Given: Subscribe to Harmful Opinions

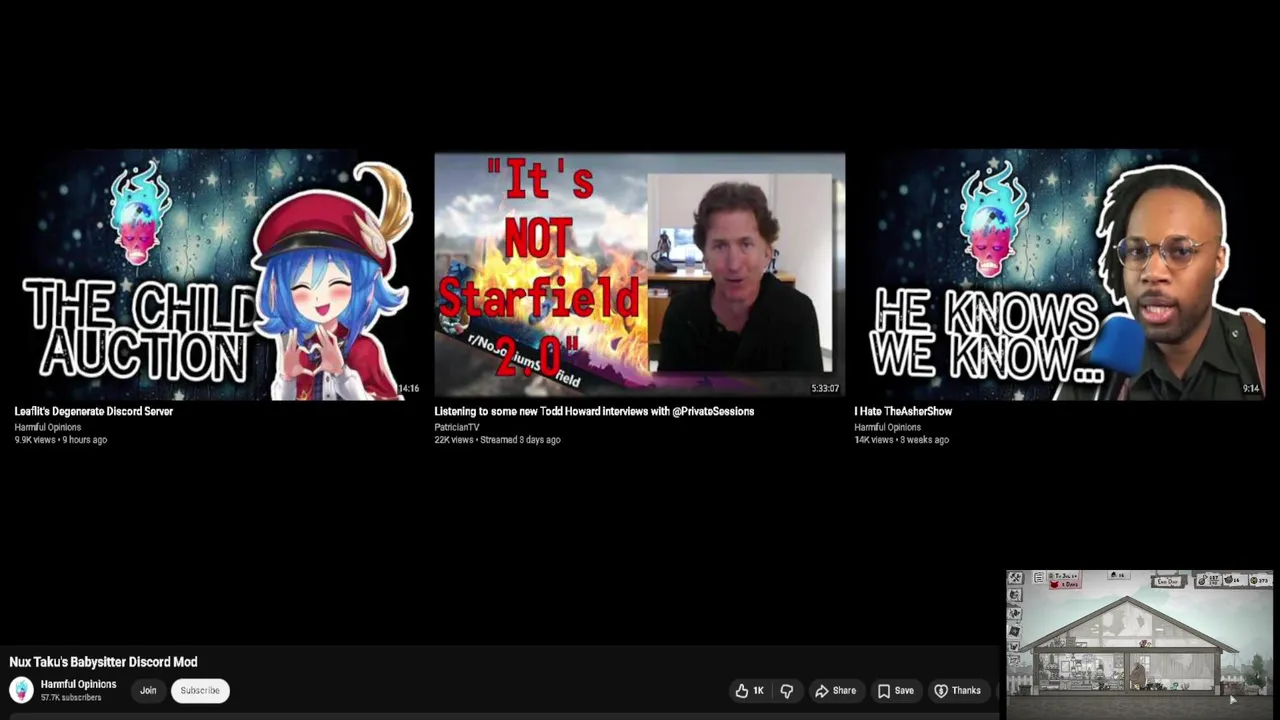Looking at the screenshot, I should [200, 690].
